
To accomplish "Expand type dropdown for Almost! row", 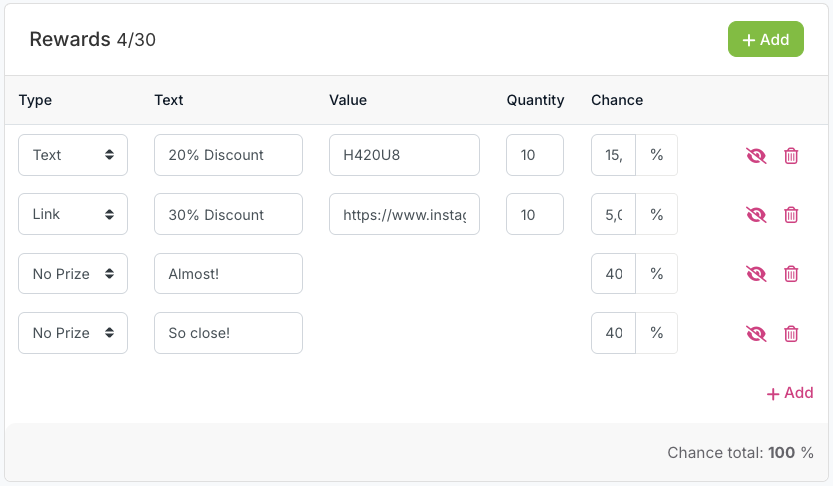I will 73,274.
